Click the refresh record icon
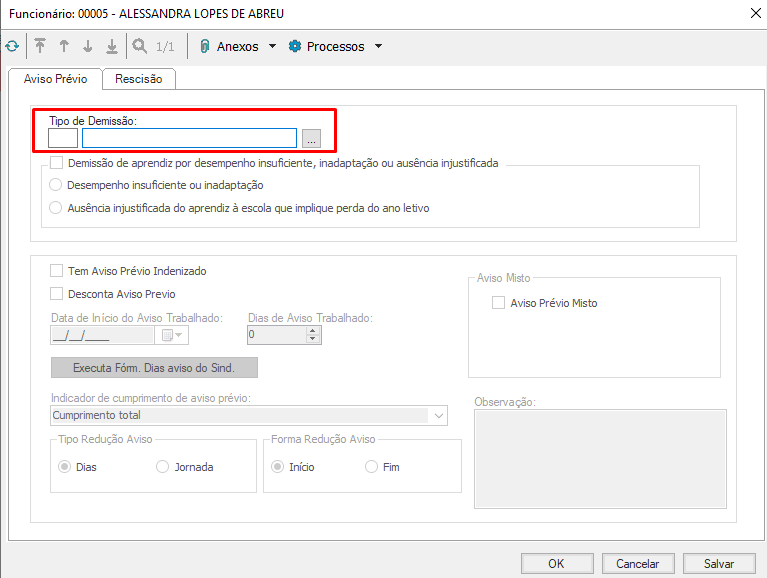 tap(12, 46)
